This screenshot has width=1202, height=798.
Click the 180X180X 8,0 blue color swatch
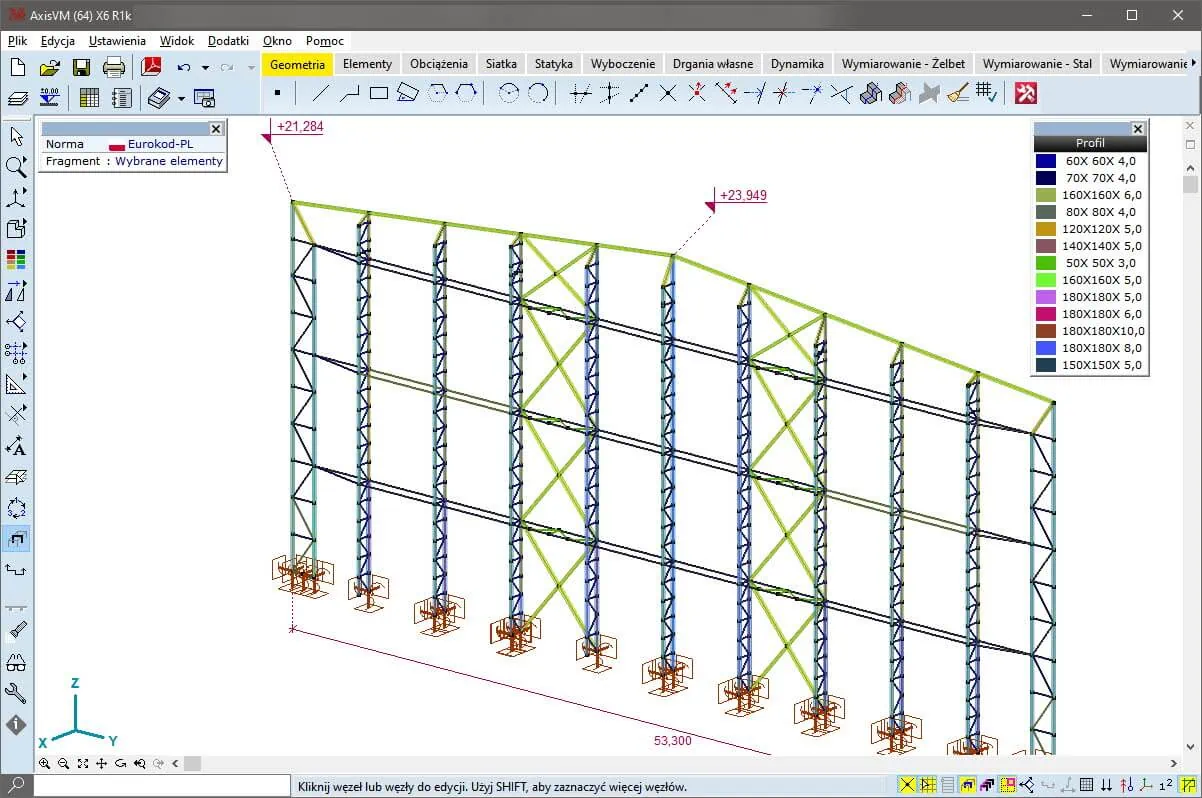coord(1046,348)
